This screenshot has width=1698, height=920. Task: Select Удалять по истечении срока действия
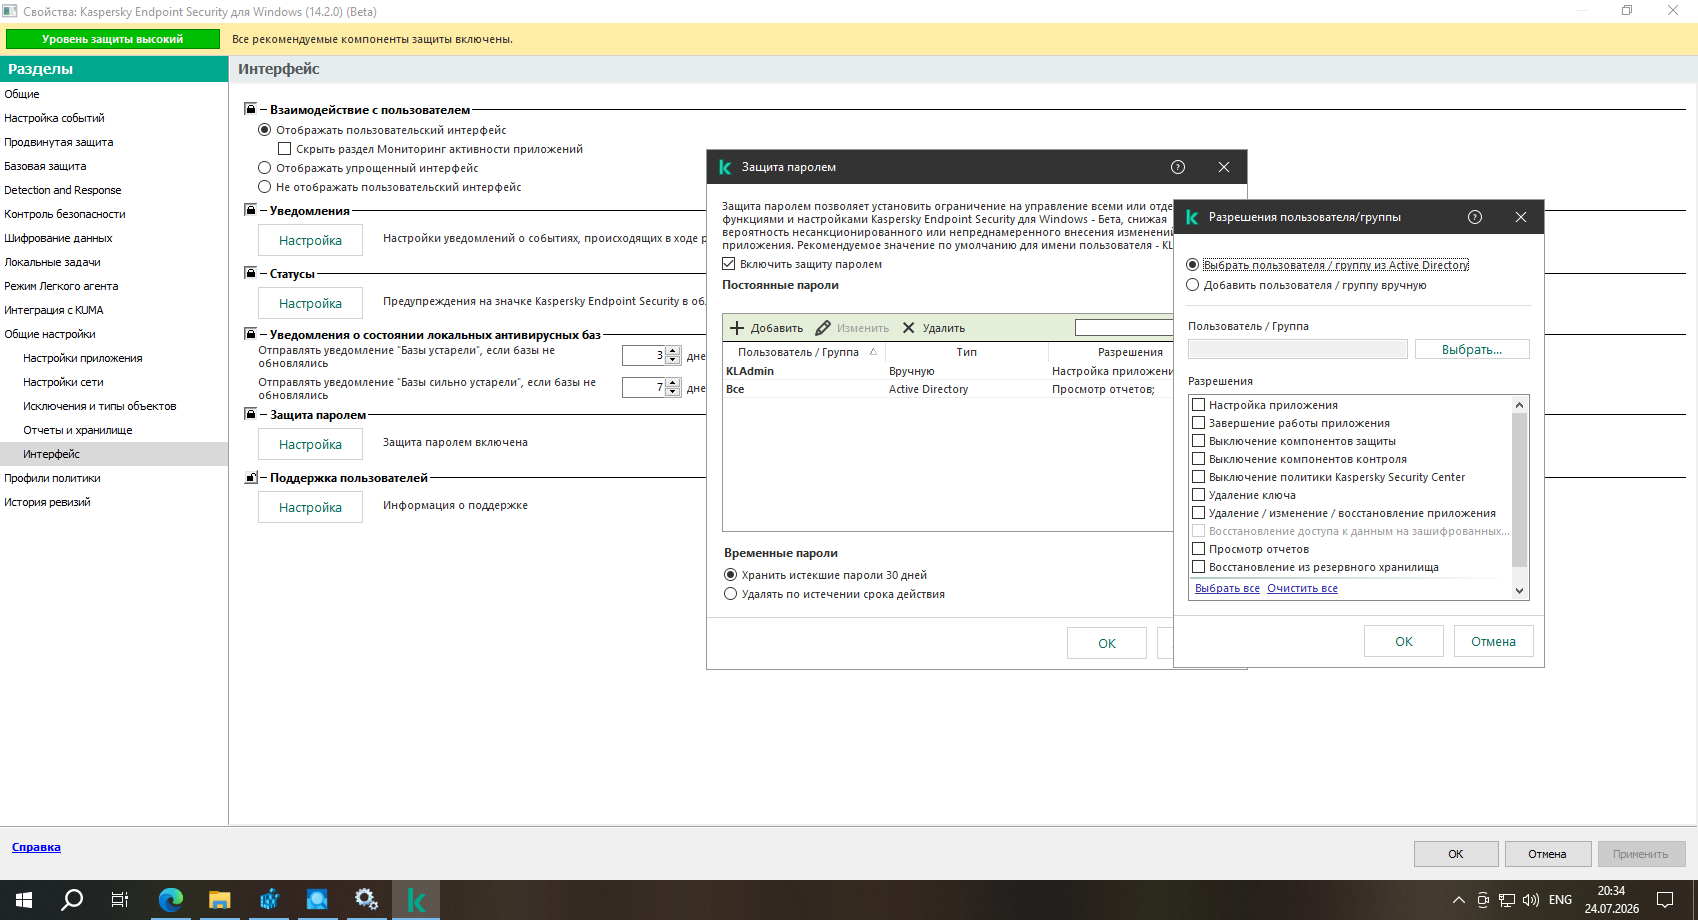731,594
